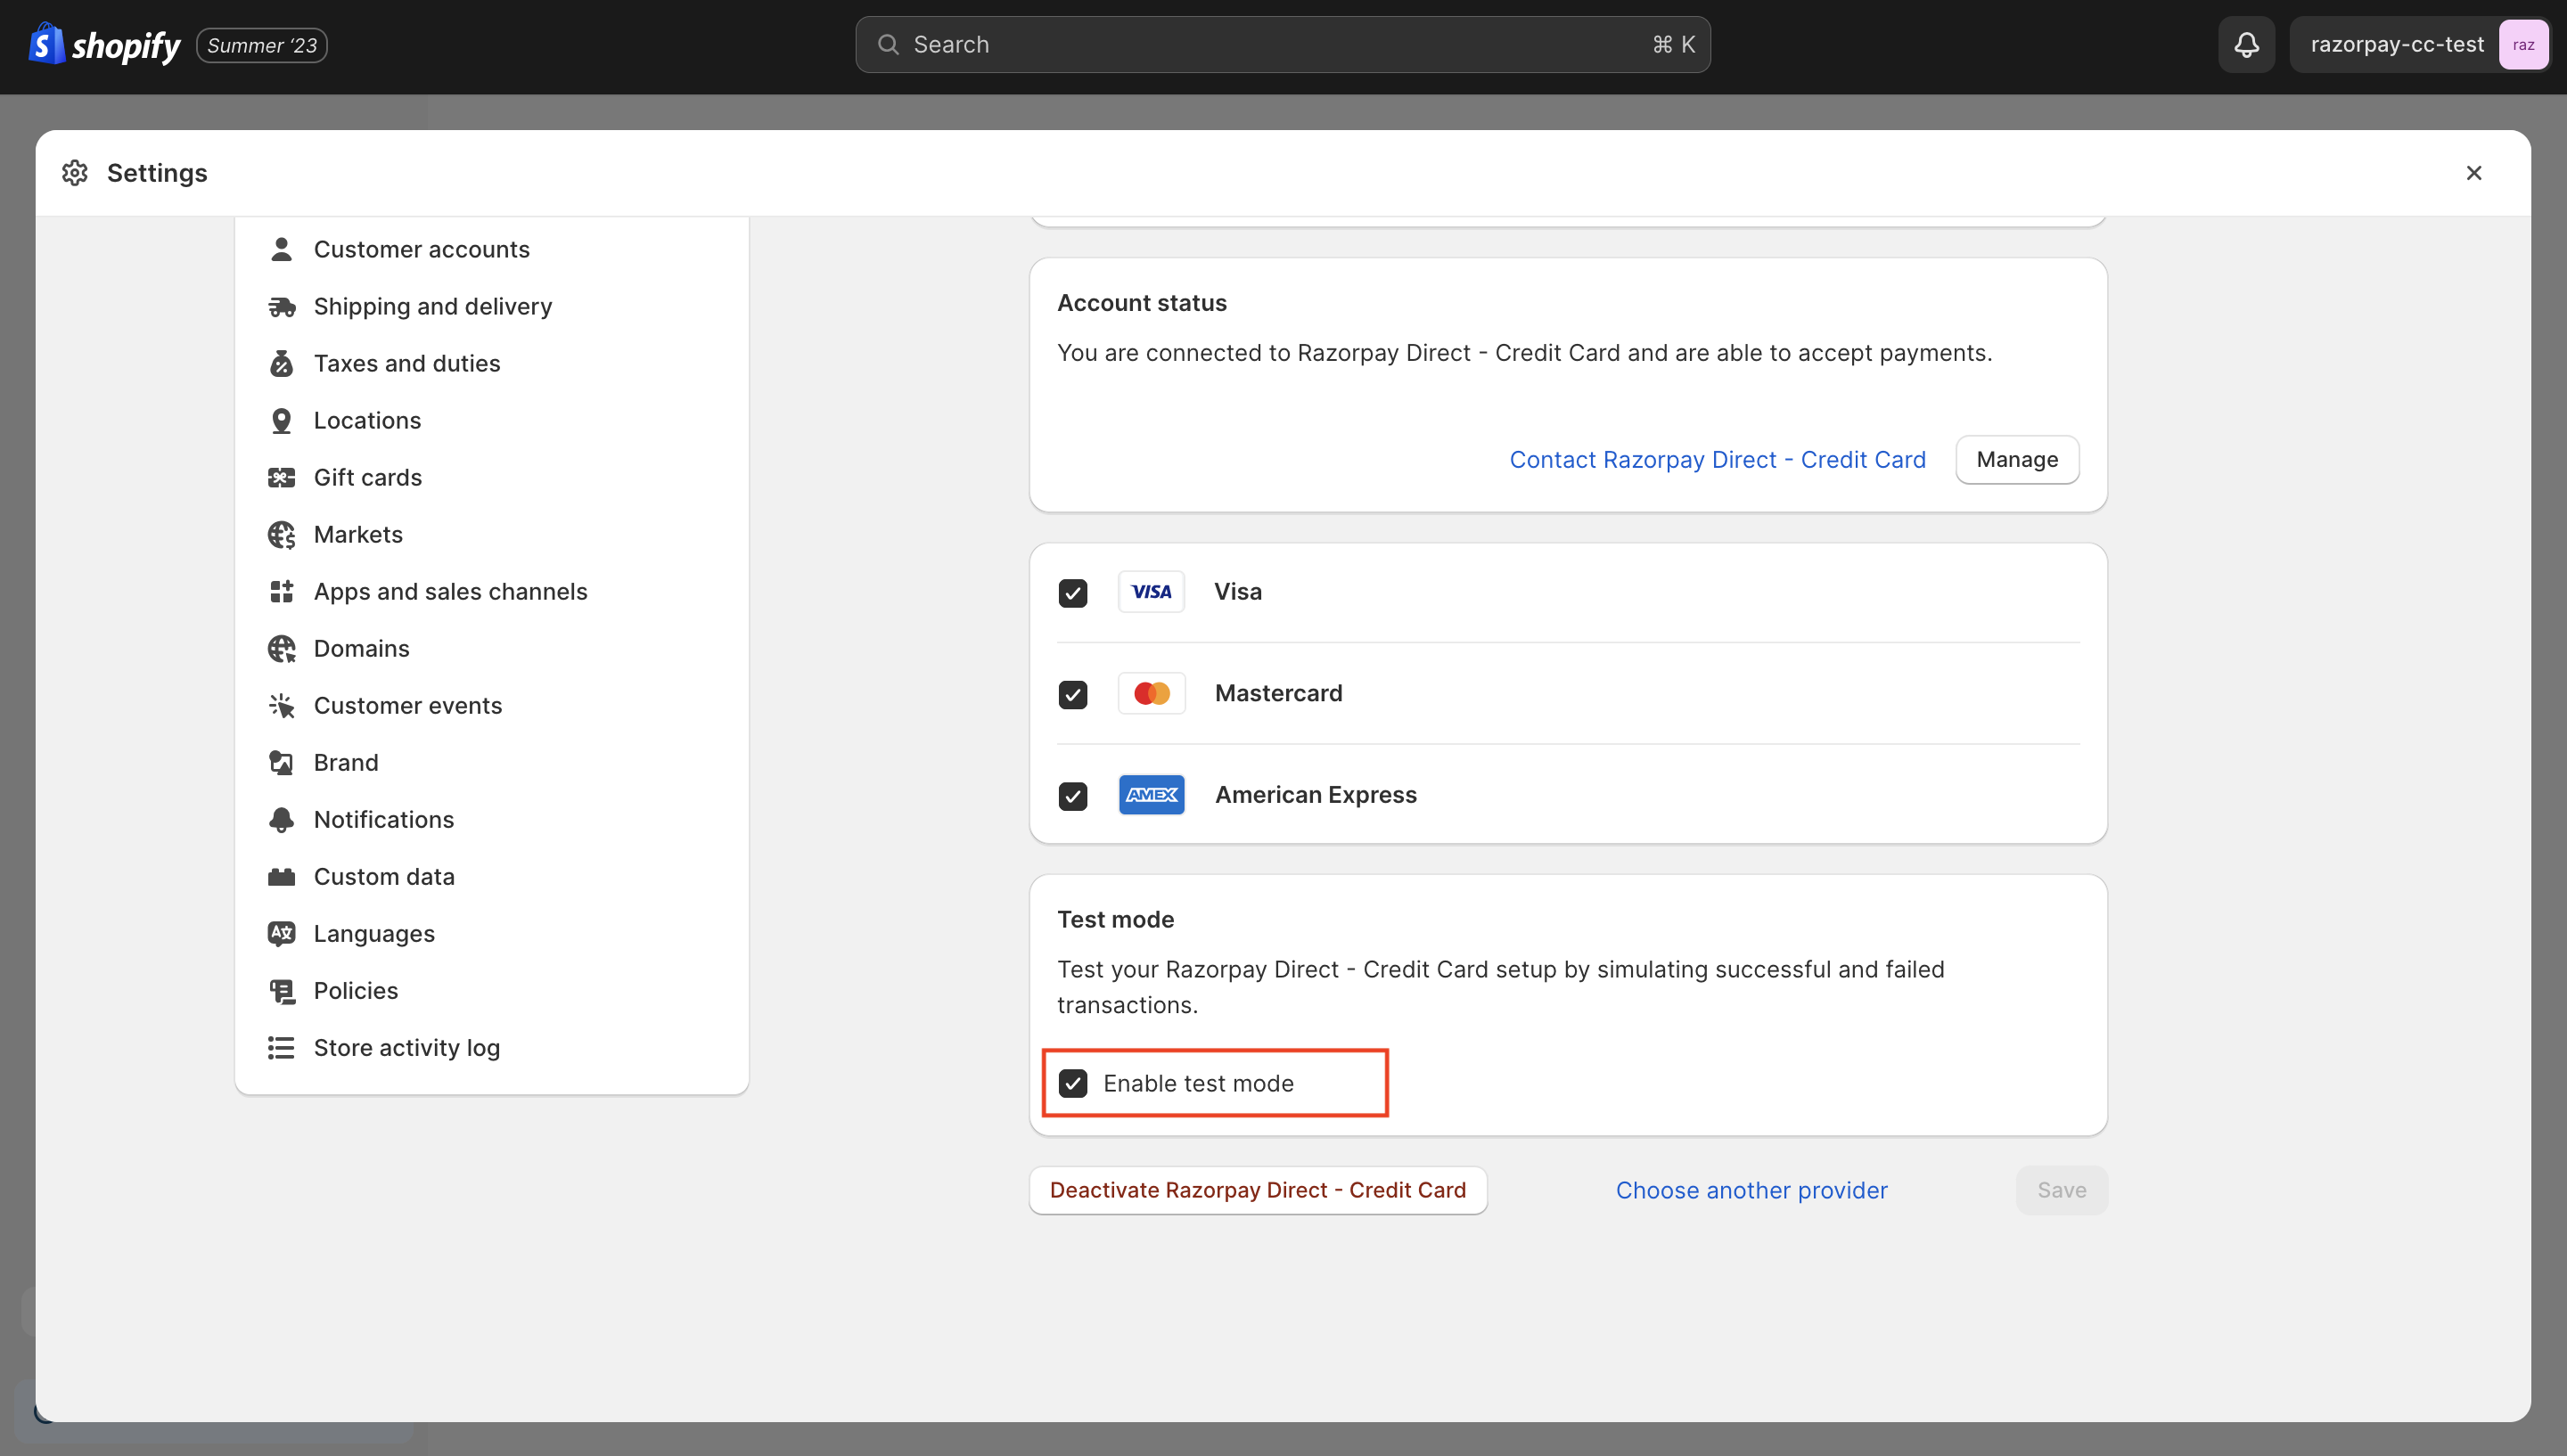Click the Mastercard label text
Viewport: 2567px width, 1456px height.
click(1278, 693)
